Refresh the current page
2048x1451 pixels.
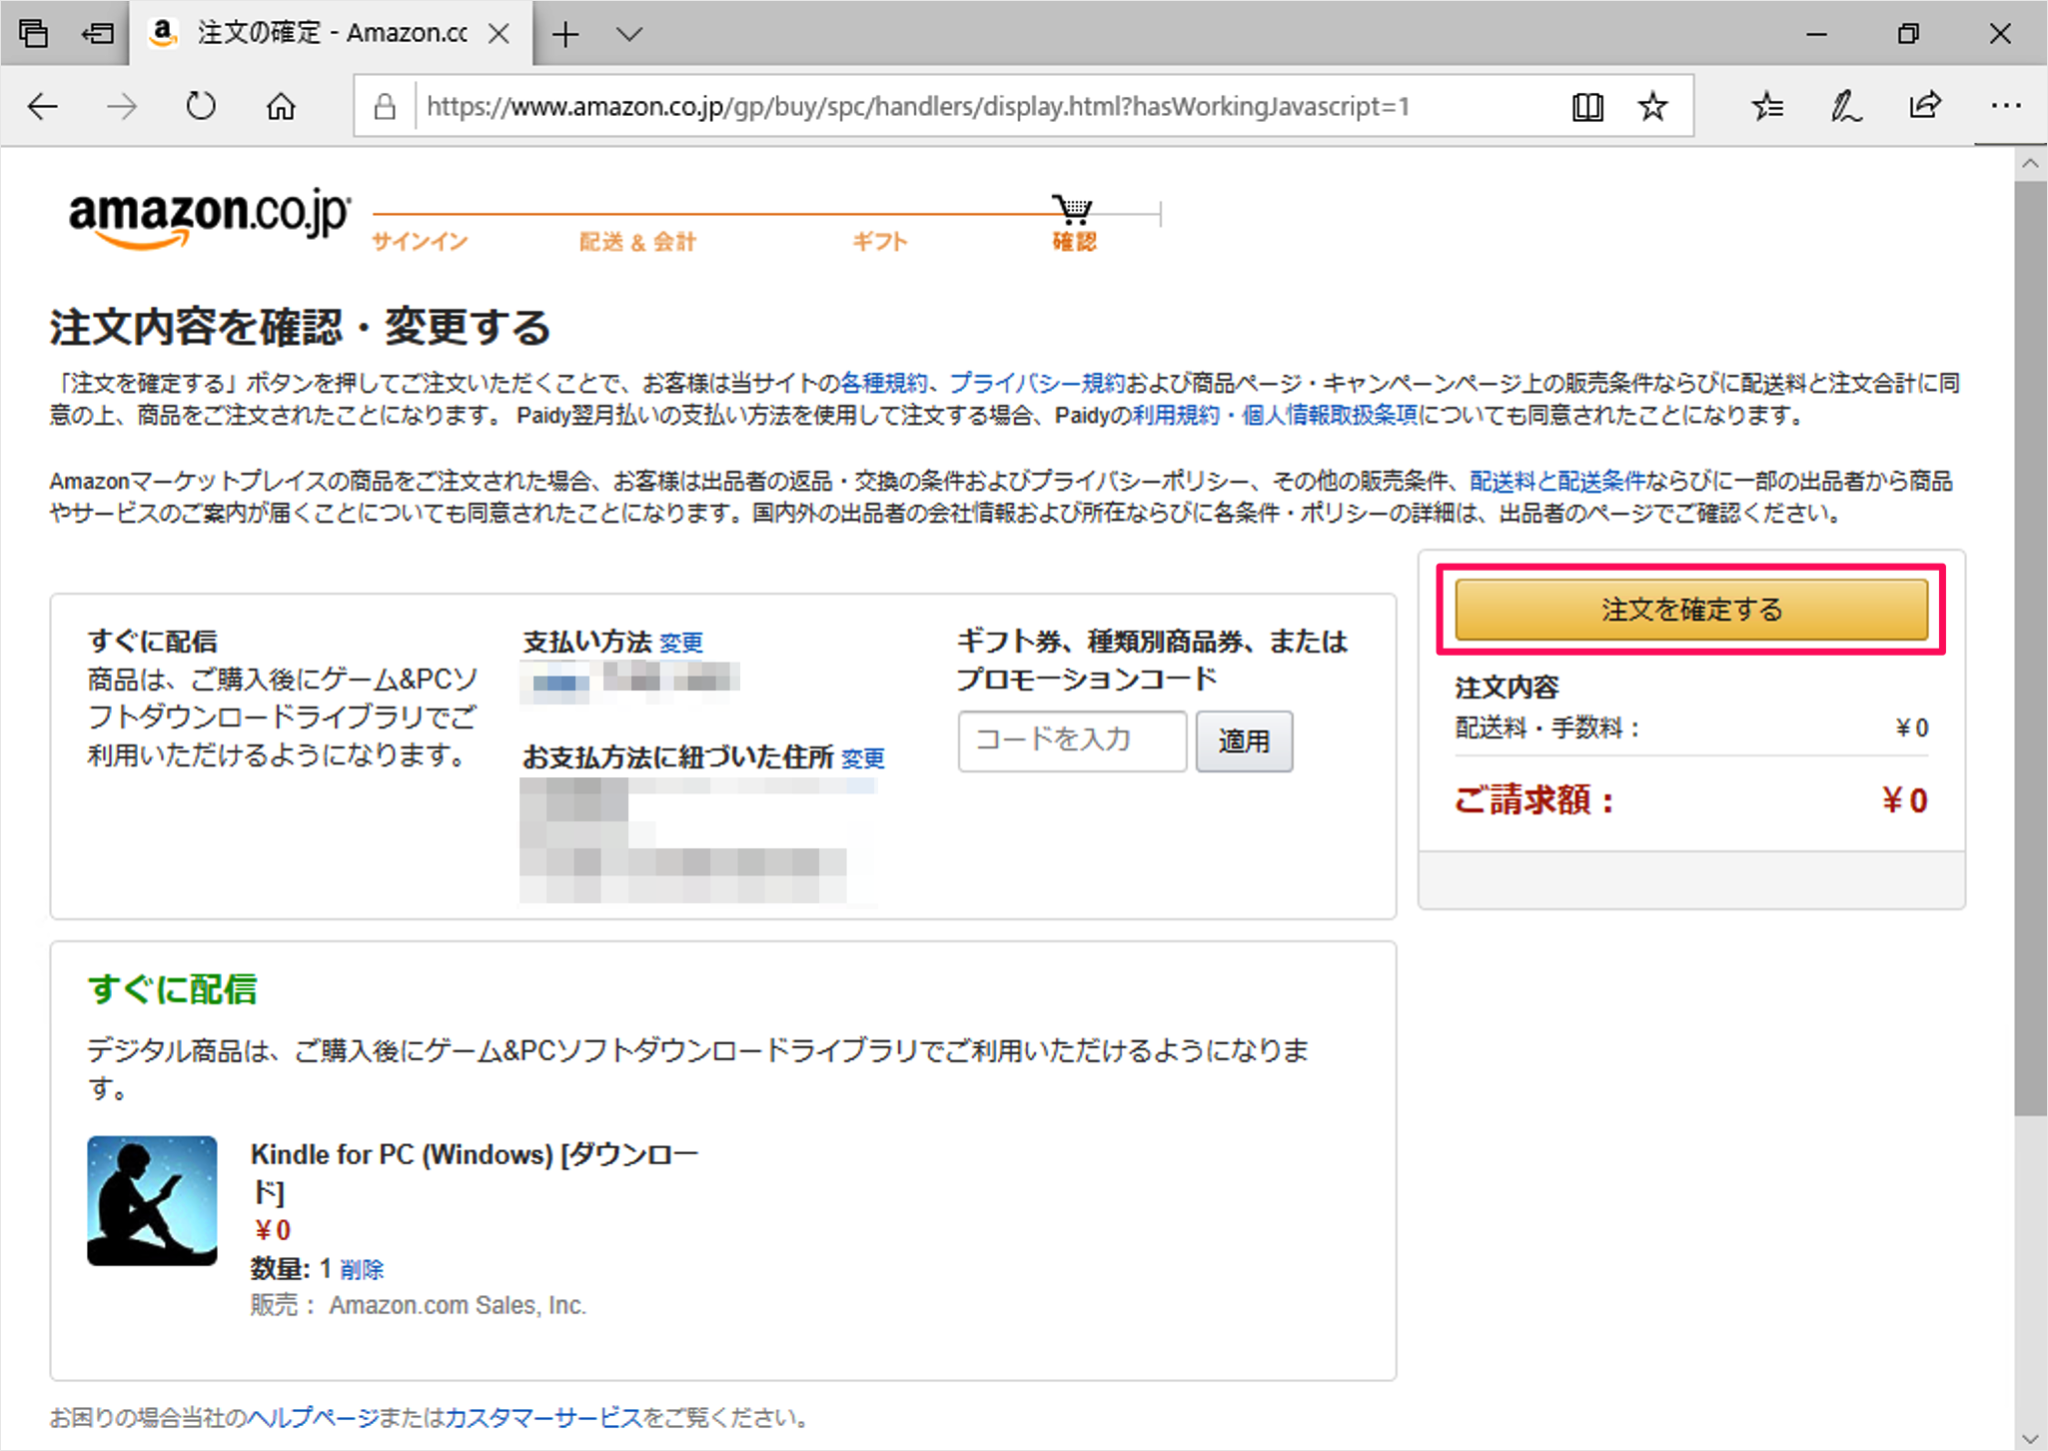(200, 105)
